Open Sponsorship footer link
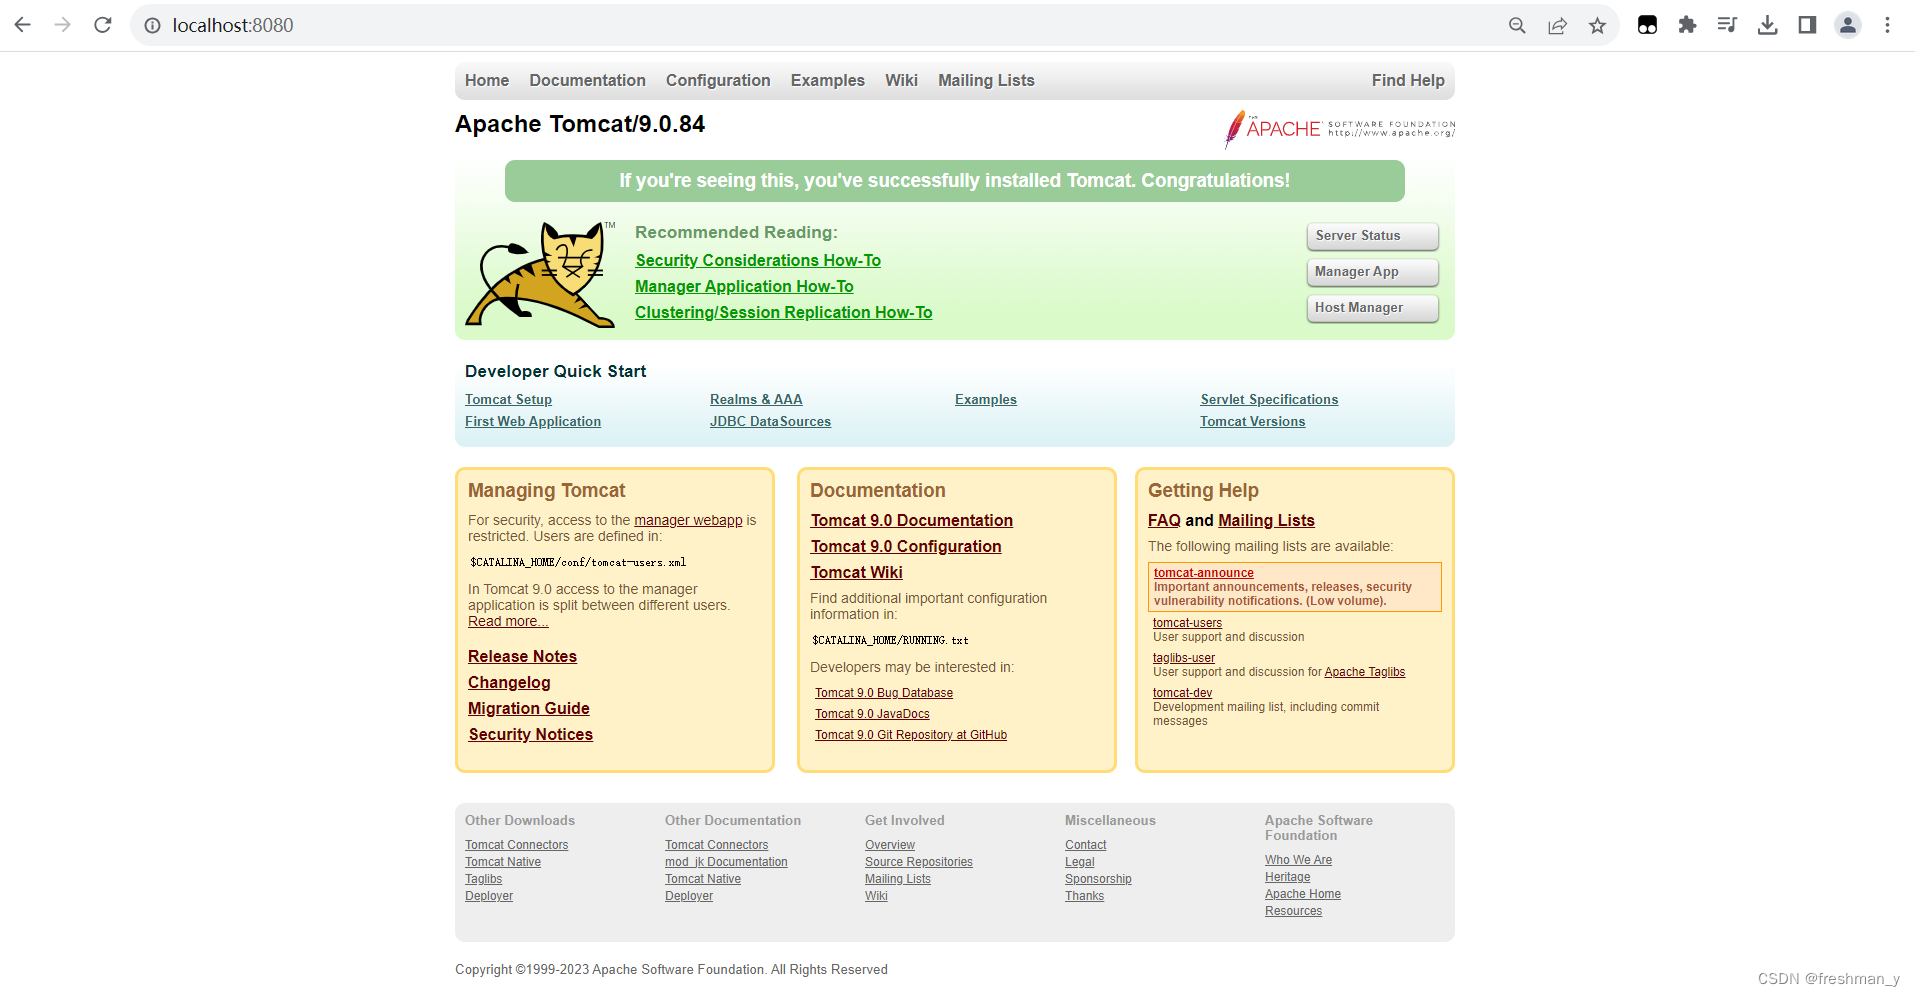Image resolution: width=1915 pixels, height=996 pixels. coord(1098,879)
